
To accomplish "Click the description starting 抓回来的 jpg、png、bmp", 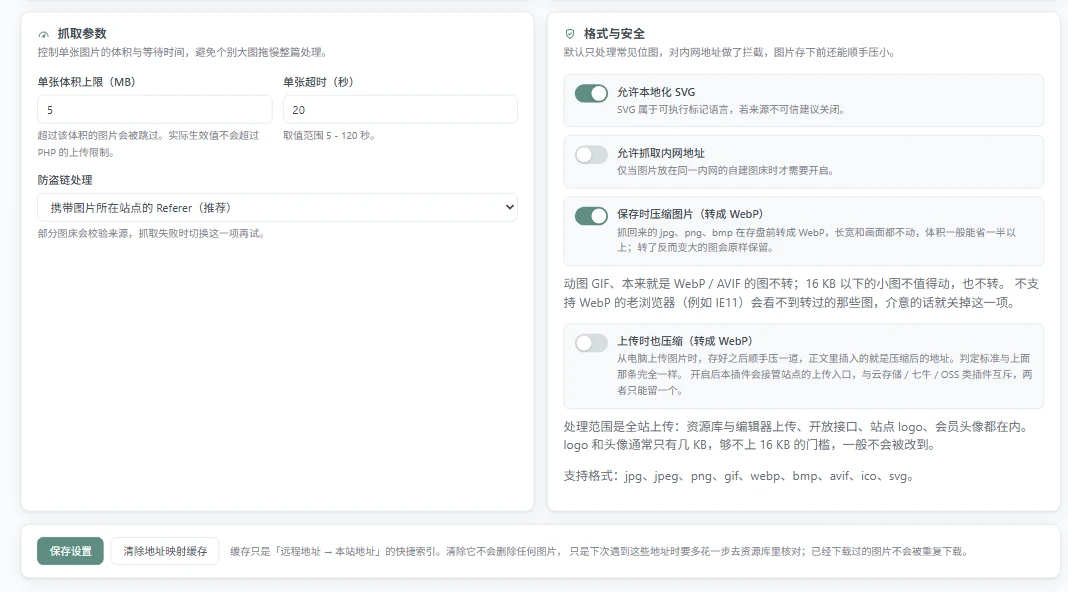I will [817, 240].
